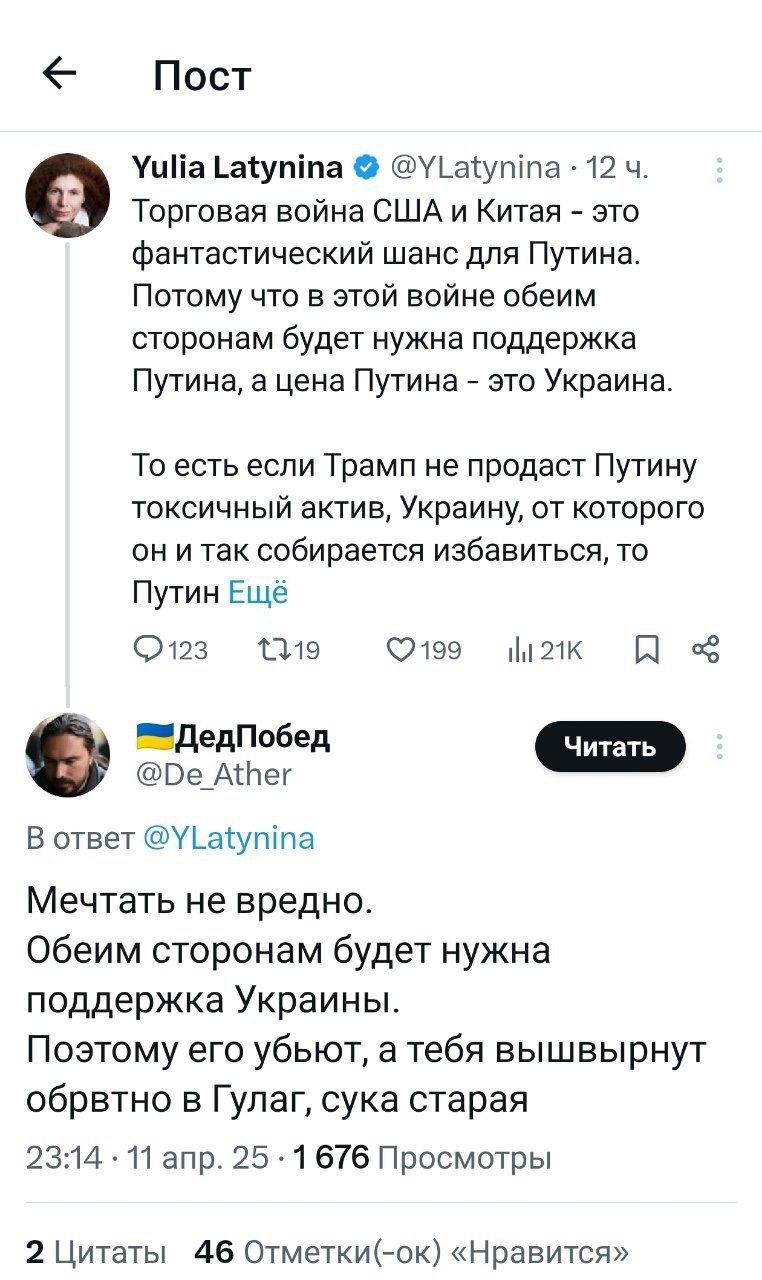Share Latynina's post via share icon
The image size is (762, 1280).
[x=705, y=651]
